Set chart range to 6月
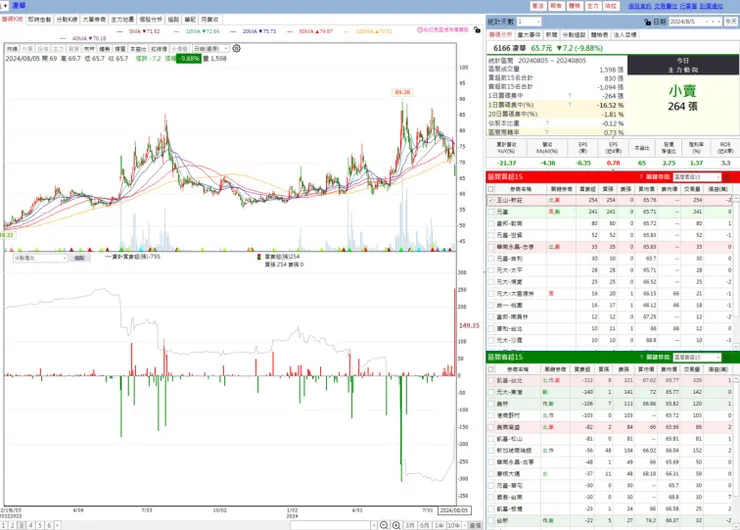Viewport: 740px width, 530px height. coord(425,525)
